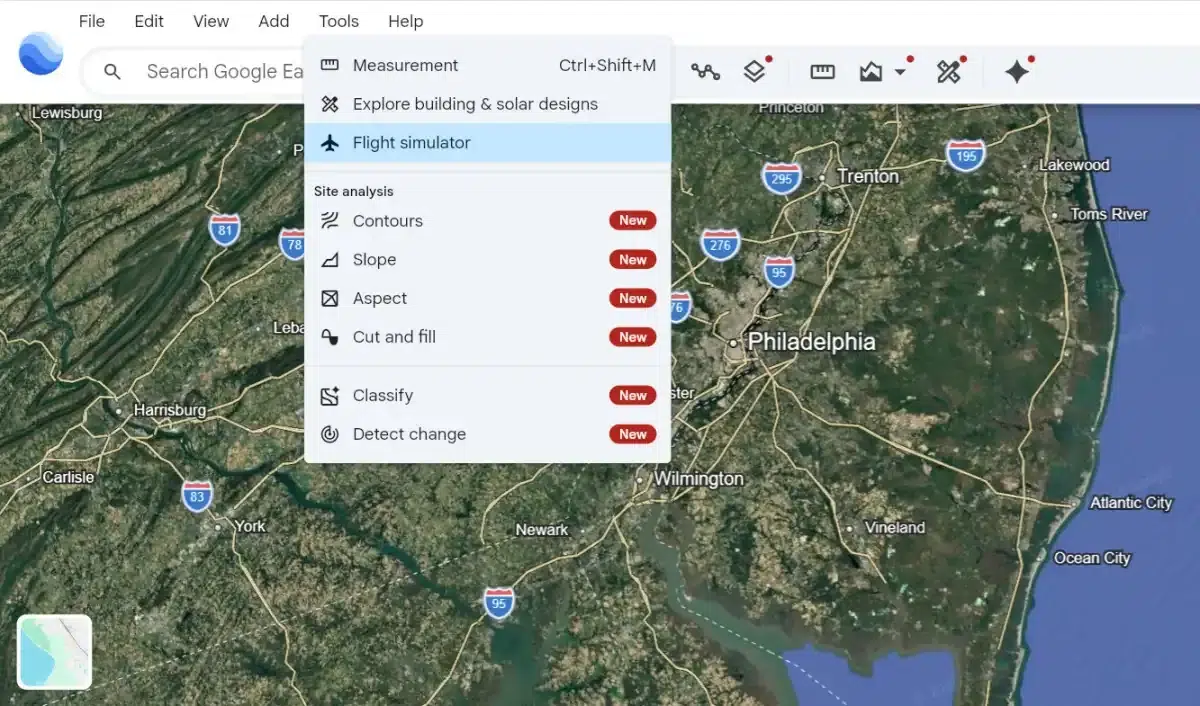Select Cut and fill option
This screenshot has width=1200, height=706.
[488, 337]
